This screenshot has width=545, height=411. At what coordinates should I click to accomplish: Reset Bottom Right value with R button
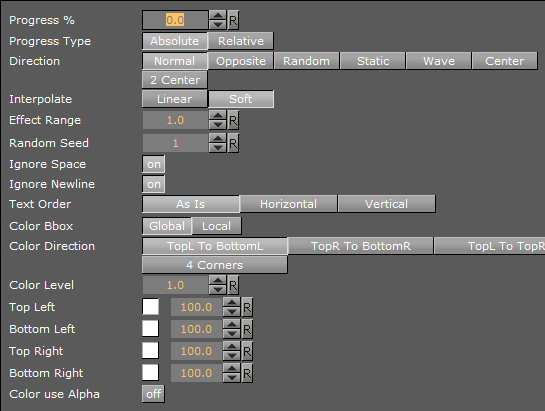(247, 373)
